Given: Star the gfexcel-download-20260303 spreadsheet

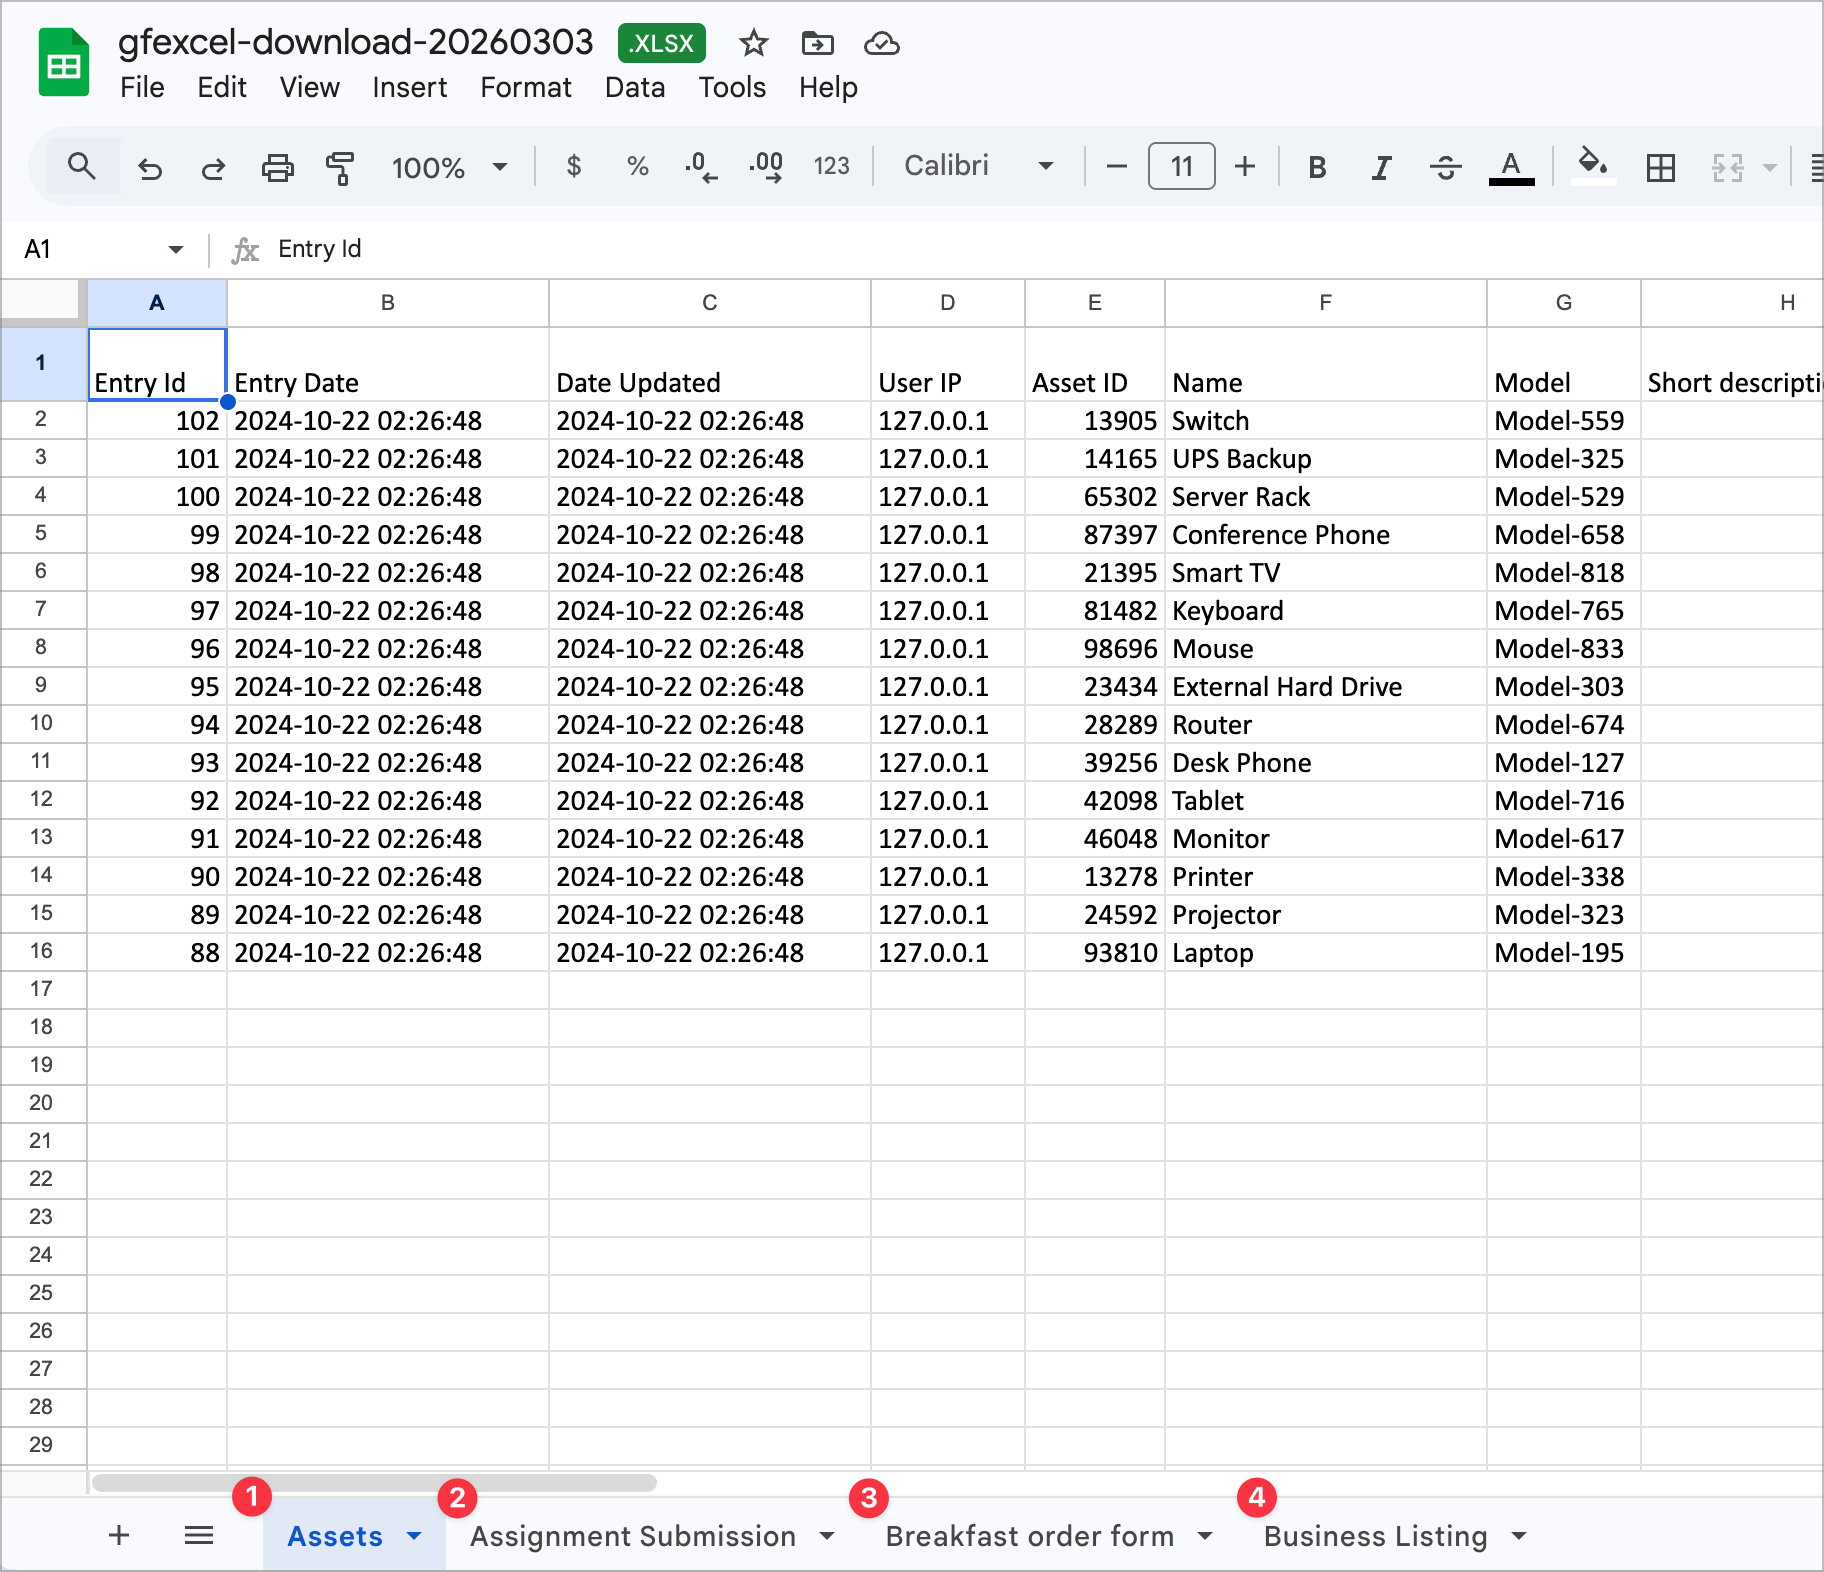Looking at the screenshot, I should (x=752, y=43).
